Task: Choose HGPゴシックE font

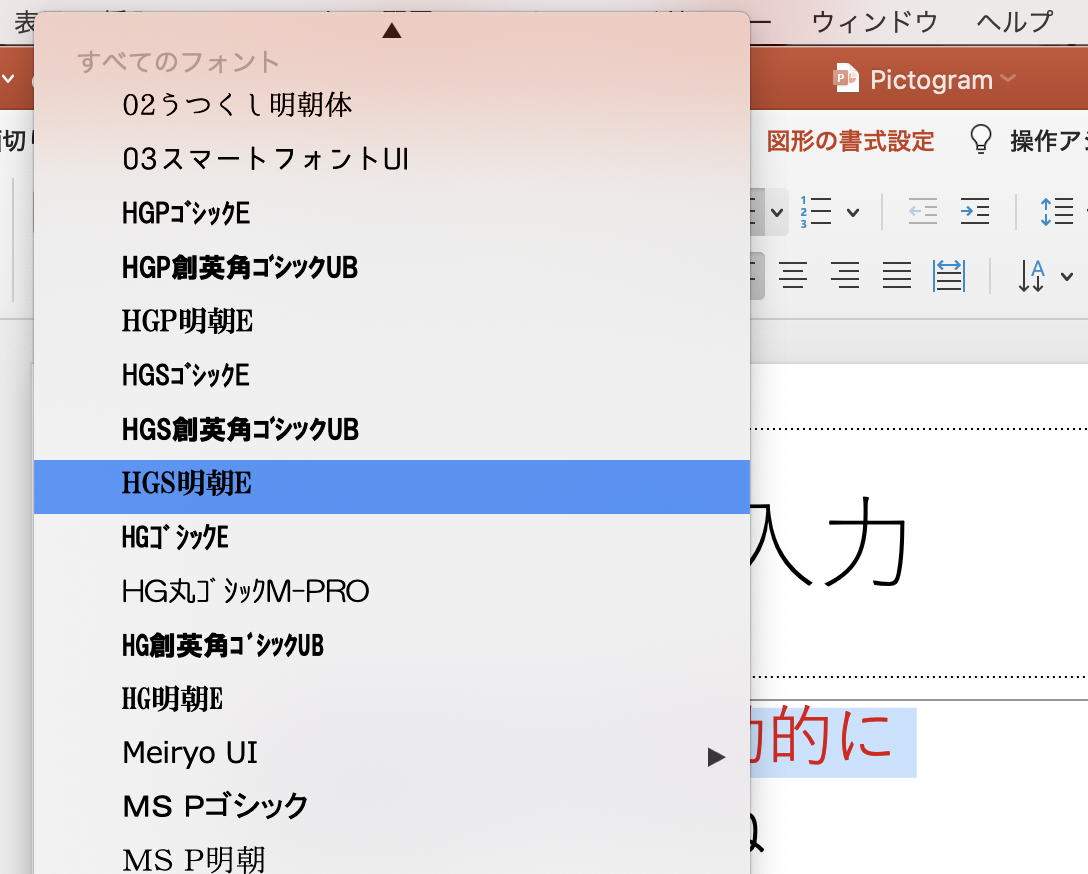Action: (392, 213)
